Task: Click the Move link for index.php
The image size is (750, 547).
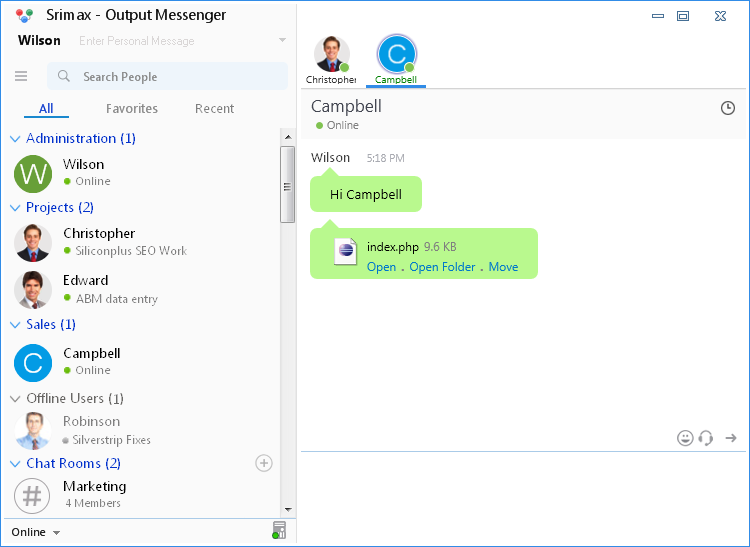Action: 503,267
